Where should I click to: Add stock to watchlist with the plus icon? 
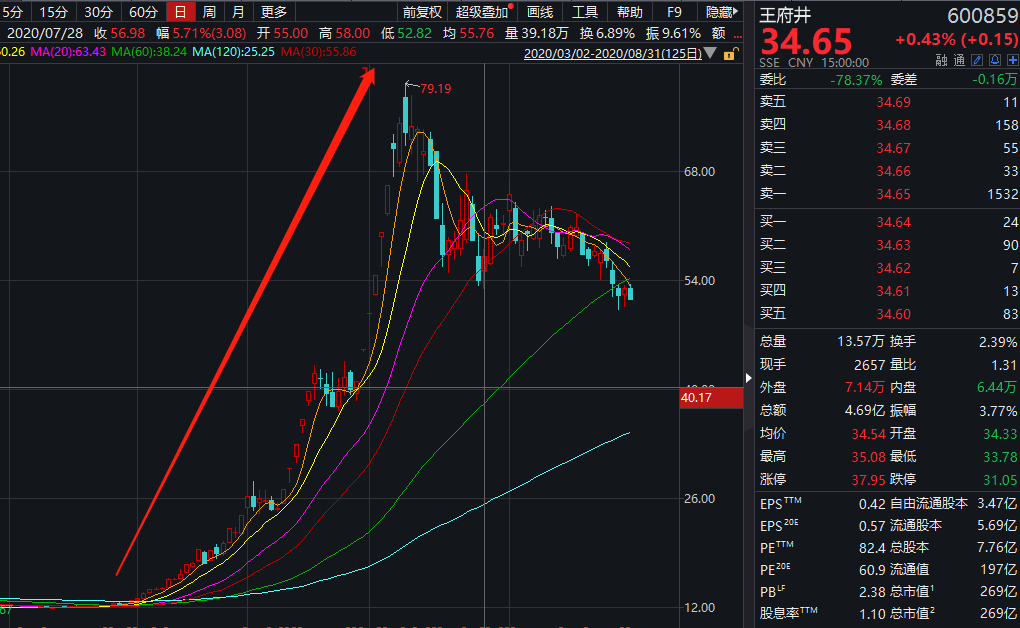pos(1012,61)
